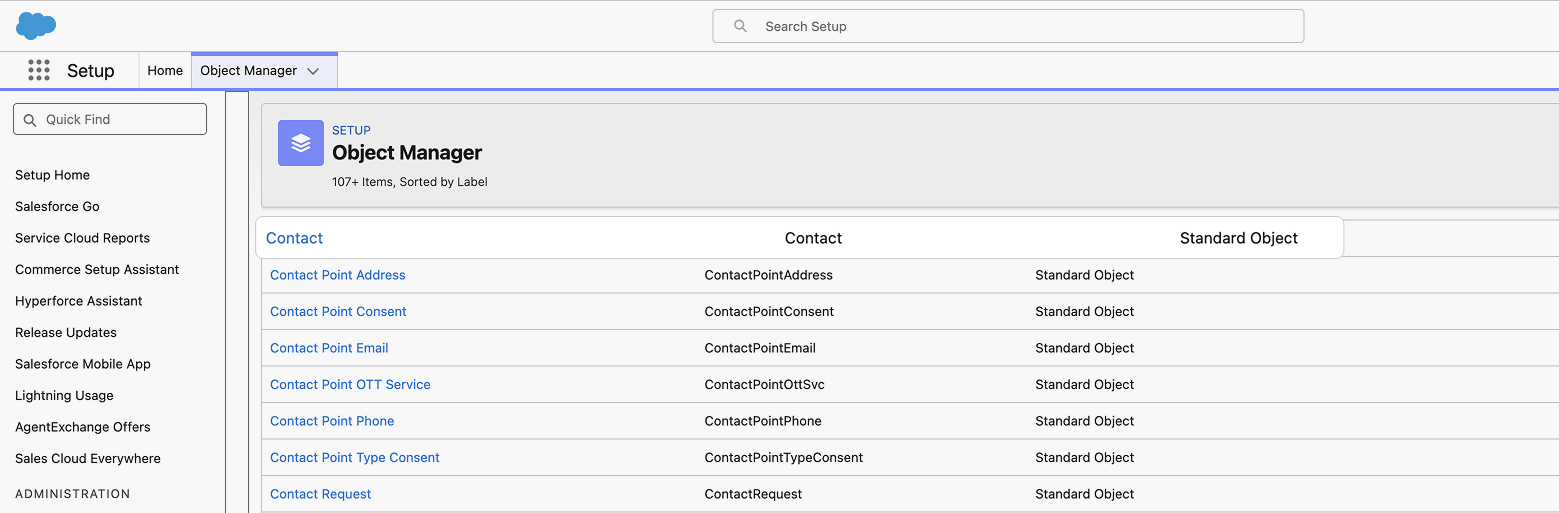Open the Contact Point Address link
Image resolution: width=1559 pixels, height=513 pixels.
coord(338,275)
